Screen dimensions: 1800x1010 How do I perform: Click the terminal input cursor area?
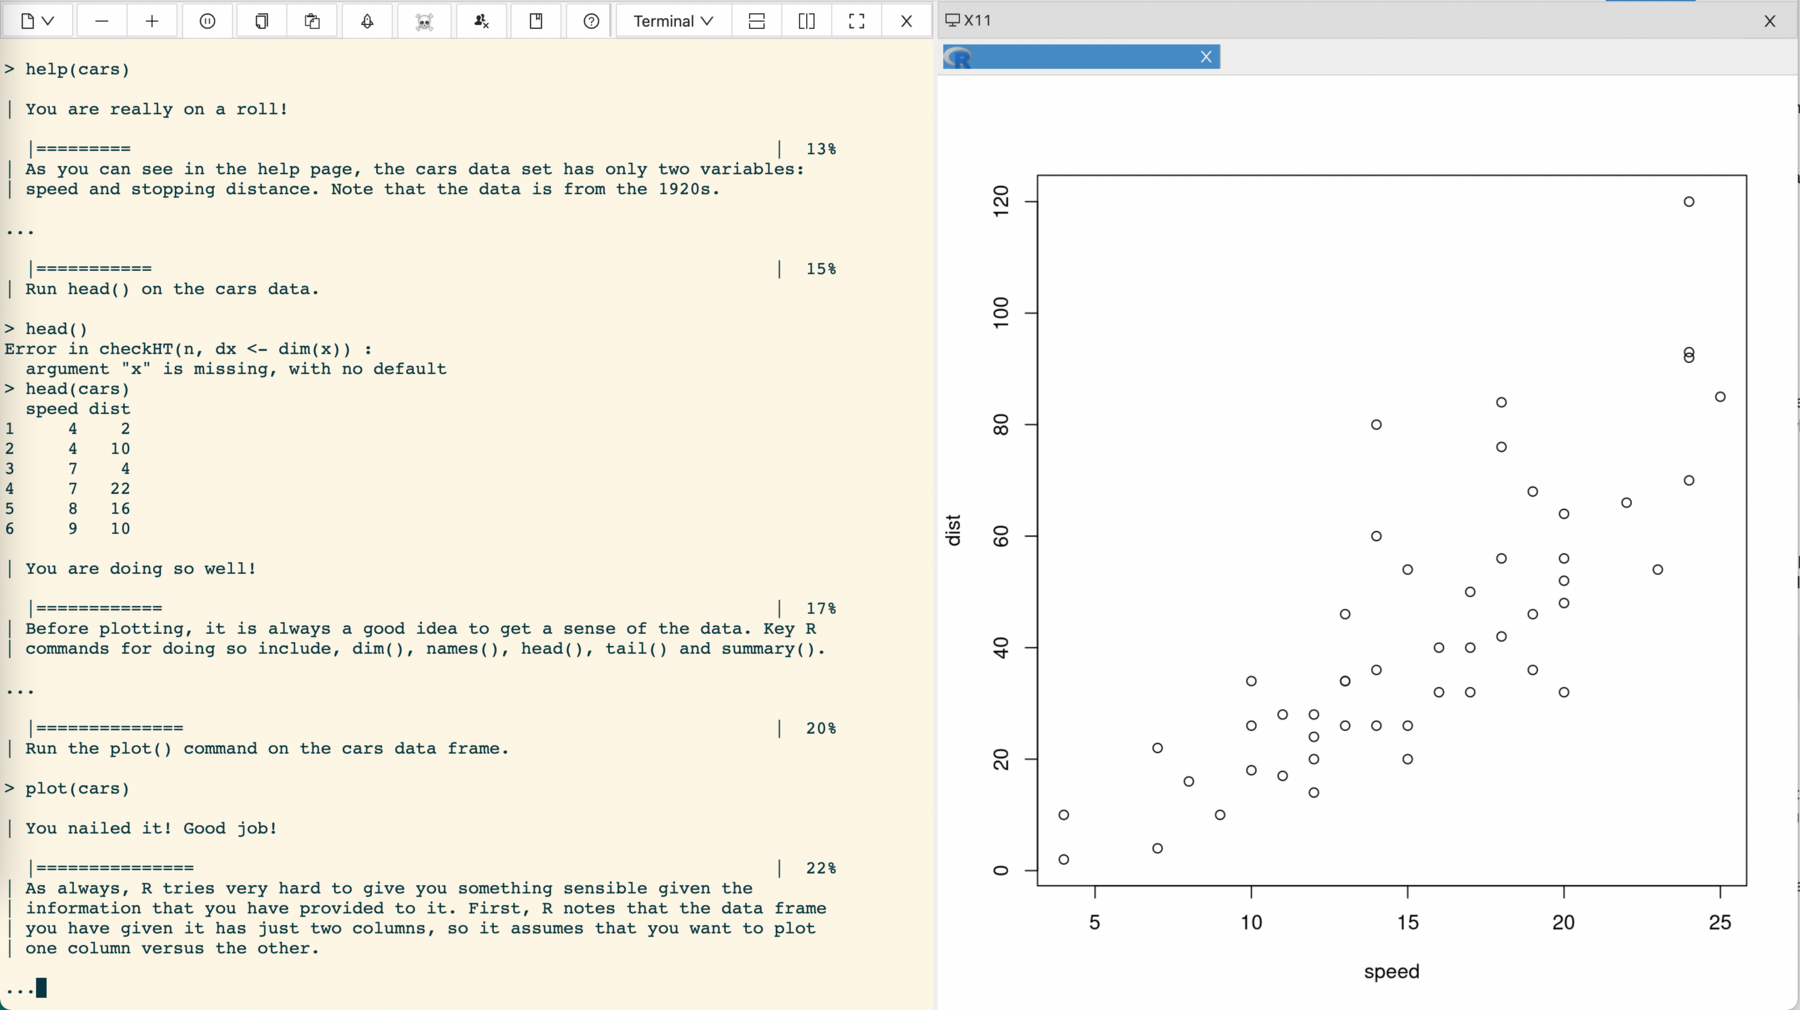[x=41, y=988]
